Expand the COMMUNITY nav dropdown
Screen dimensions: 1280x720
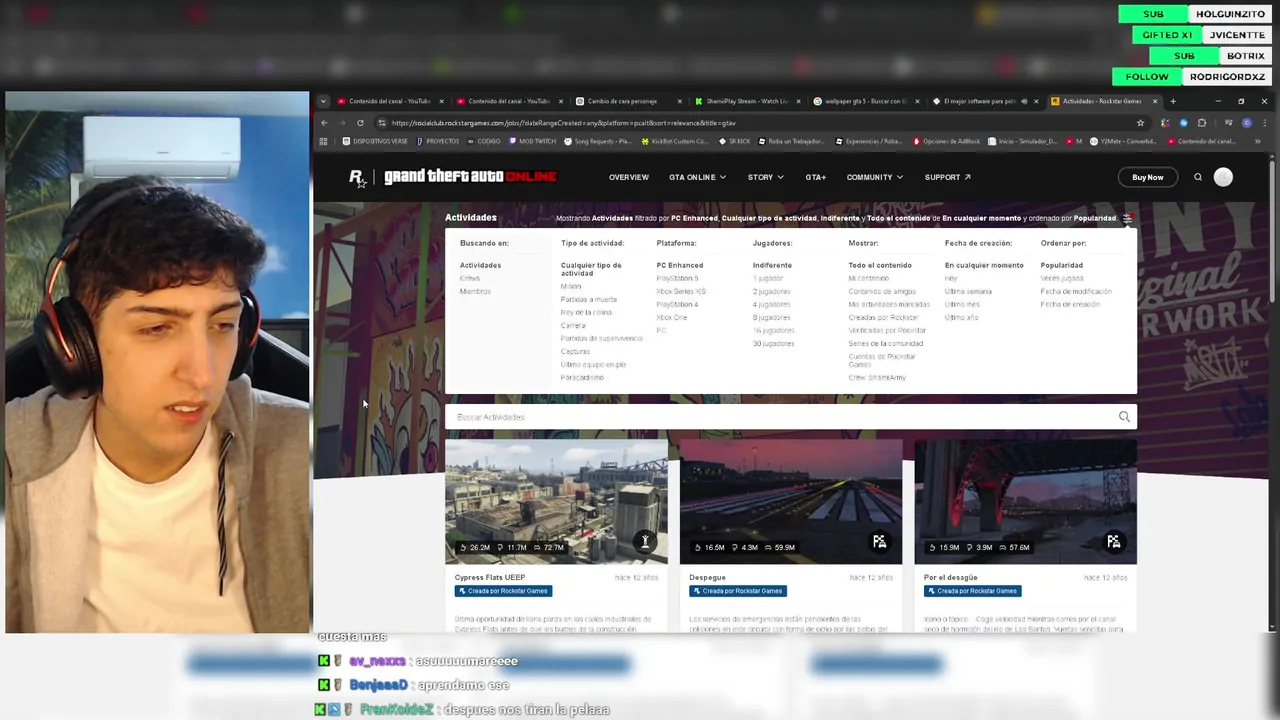(x=874, y=177)
